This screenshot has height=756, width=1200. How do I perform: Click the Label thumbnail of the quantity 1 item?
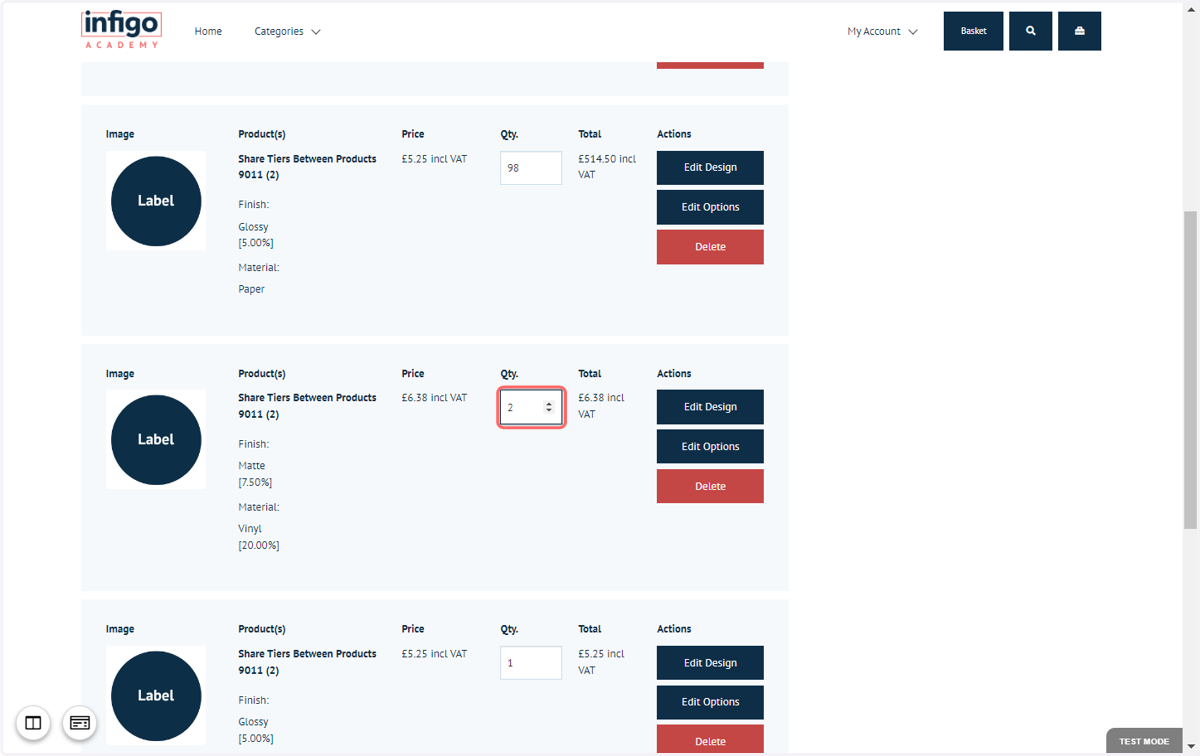click(x=156, y=696)
